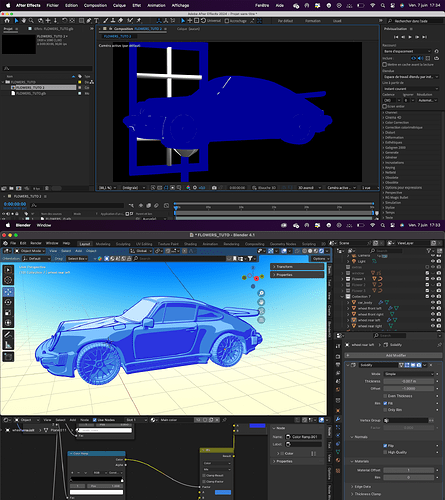Select the Home icon in After Effects toolbar

click(x=7, y=21)
